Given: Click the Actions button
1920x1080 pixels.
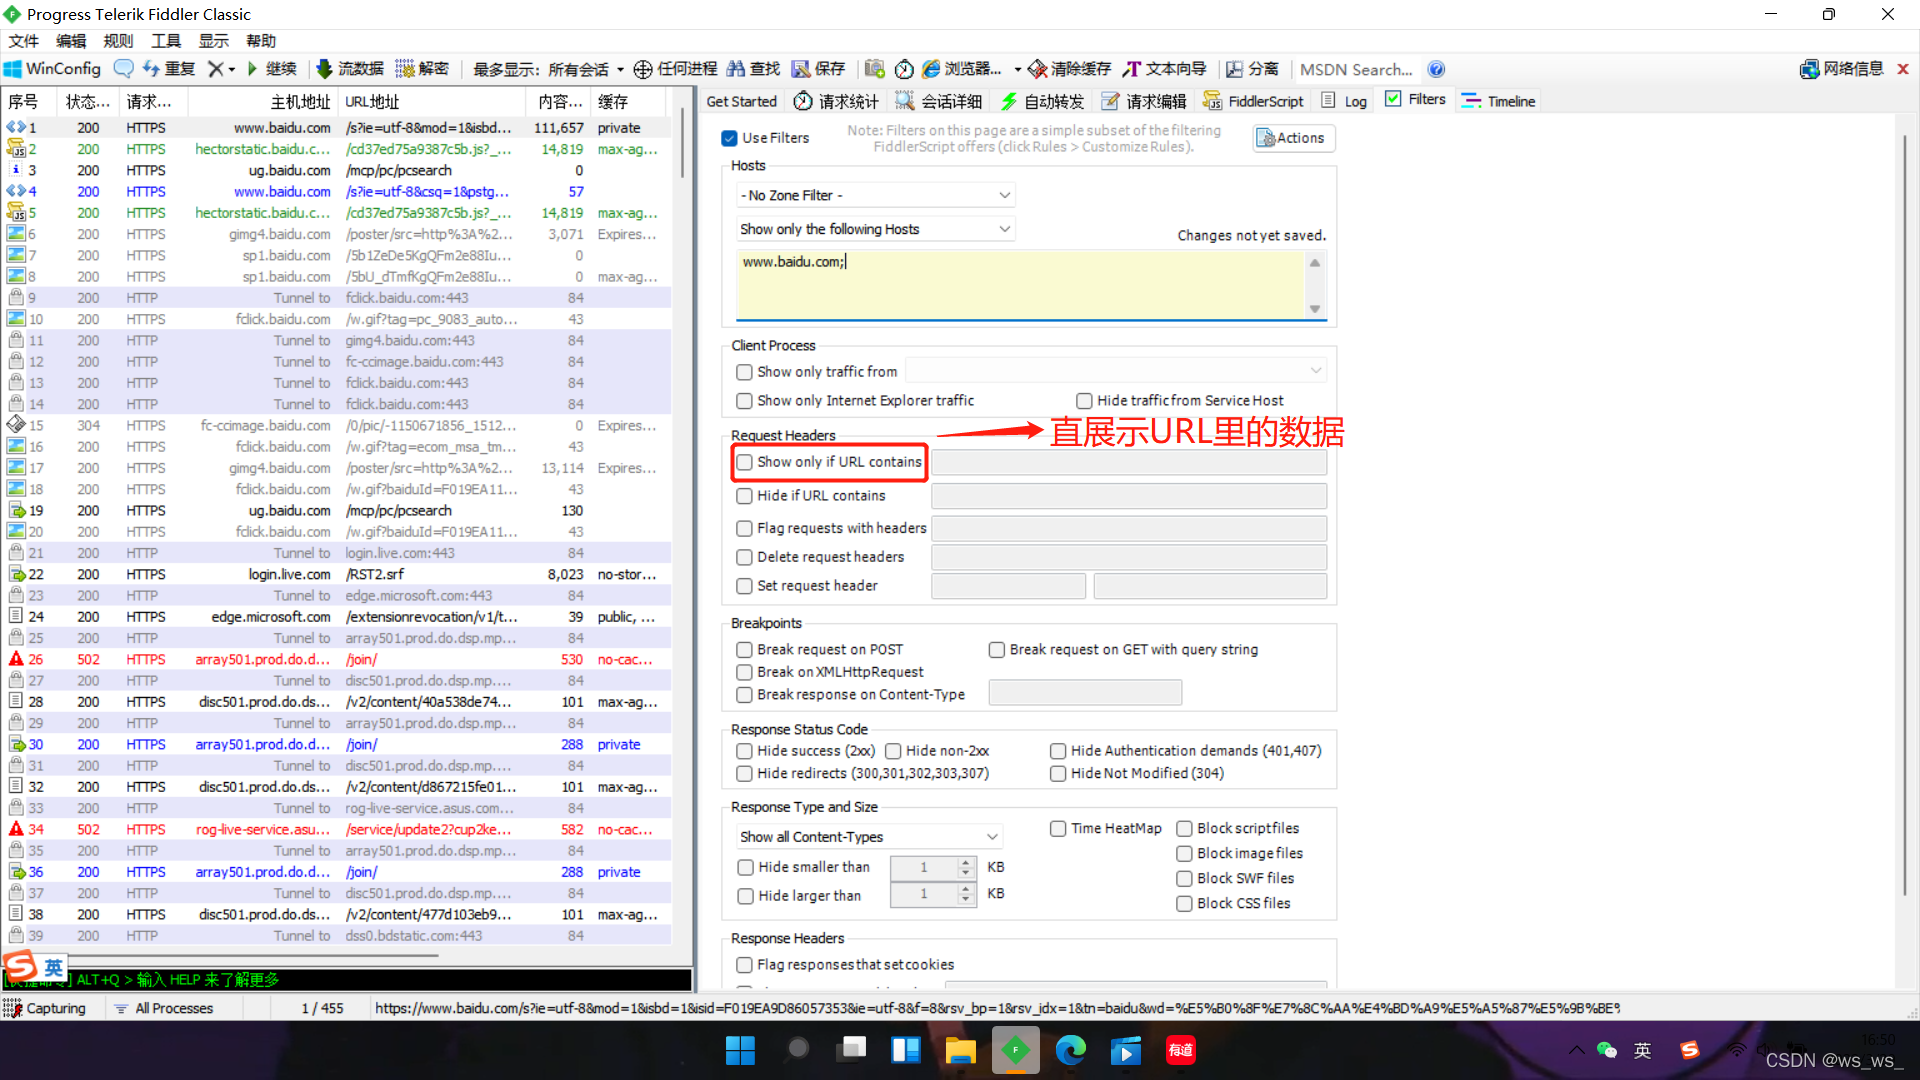Looking at the screenshot, I should [x=1293, y=138].
